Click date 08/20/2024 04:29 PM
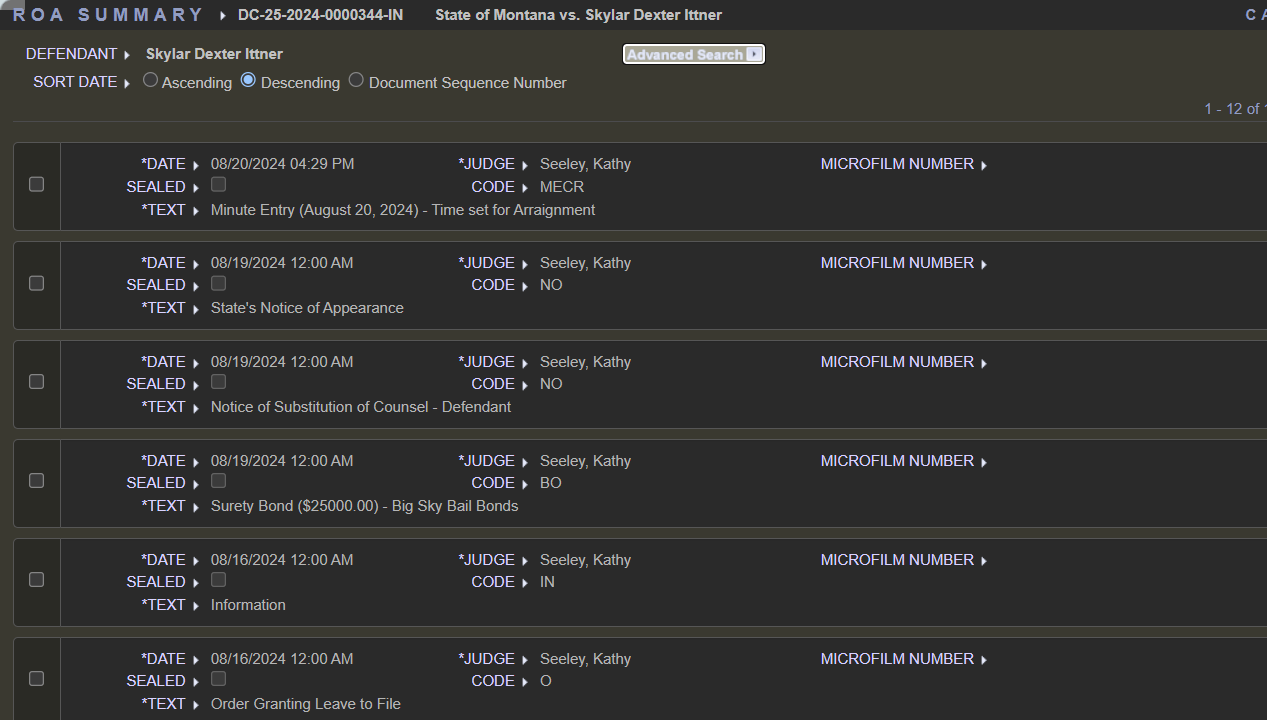Image resolution: width=1267 pixels, height=720 pixels. click(282, 164)
